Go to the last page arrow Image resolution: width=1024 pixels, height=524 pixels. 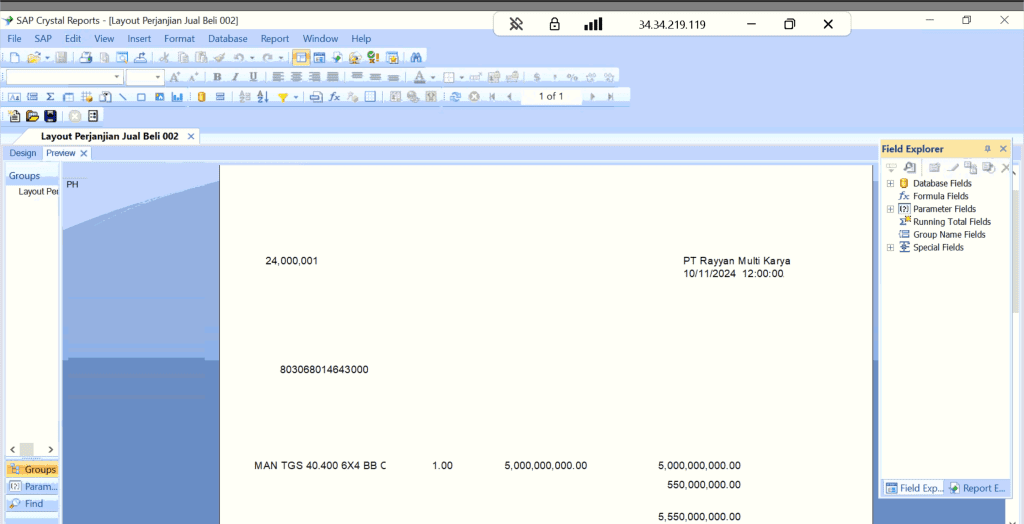tap(610, 97)
